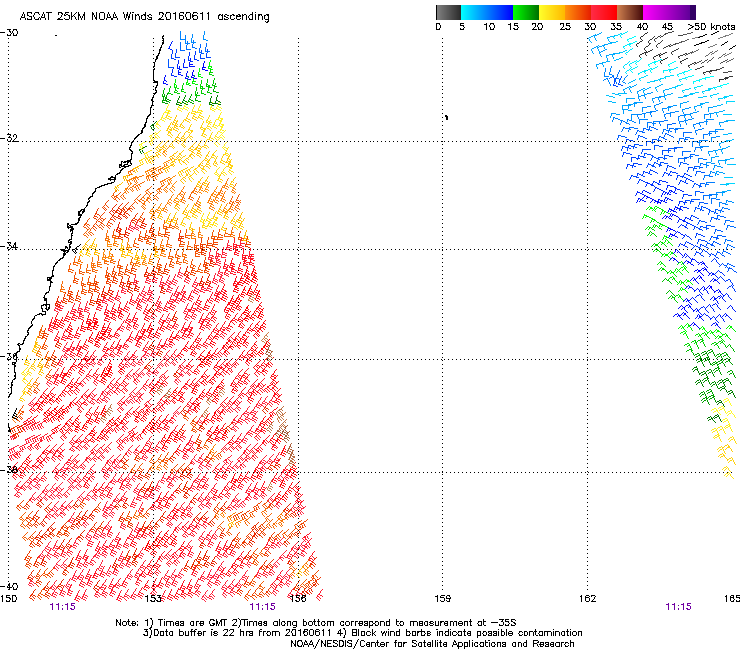Select the '30' legend scale label
The width and height of the screenshot is (740, 650).
tap(590, 27)
